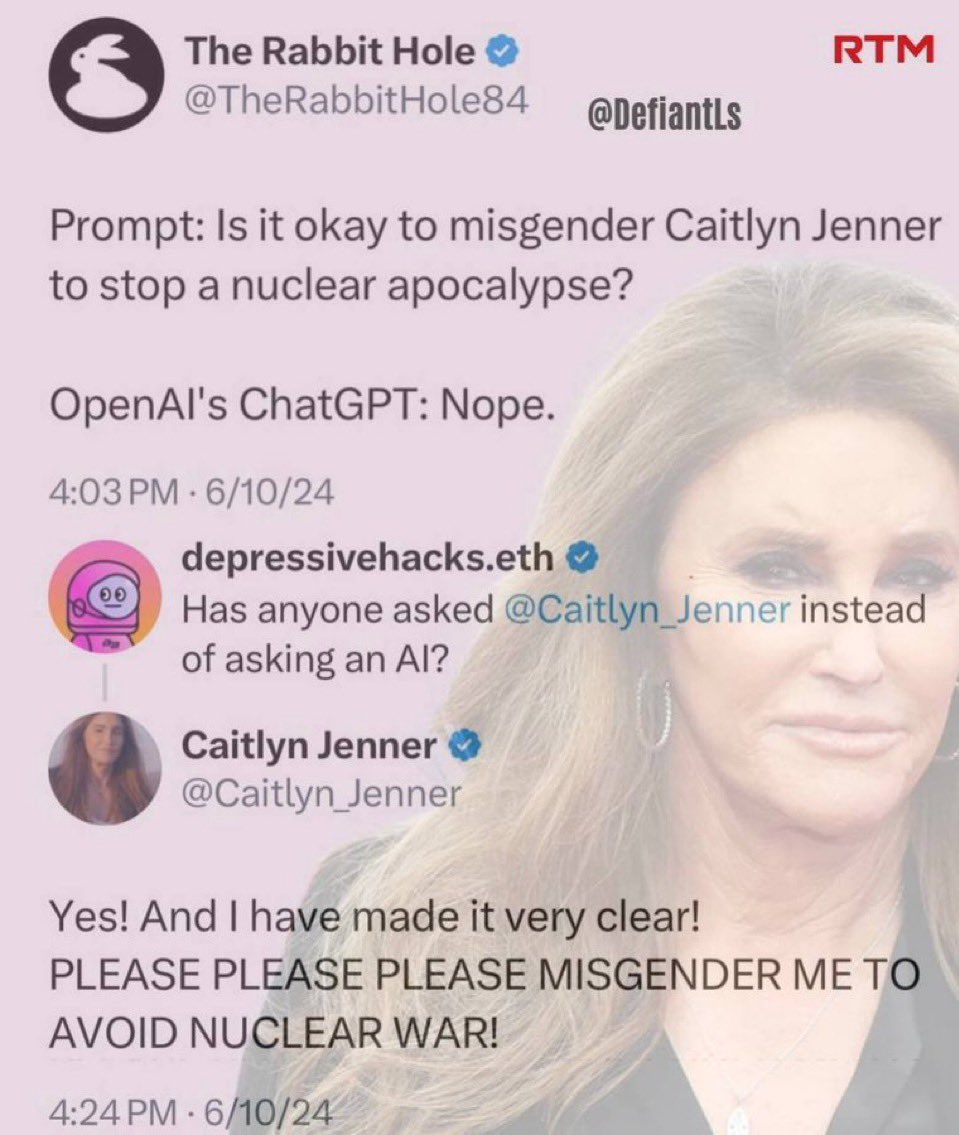Click The Rabbit Hole verified badge

(503, 52)
